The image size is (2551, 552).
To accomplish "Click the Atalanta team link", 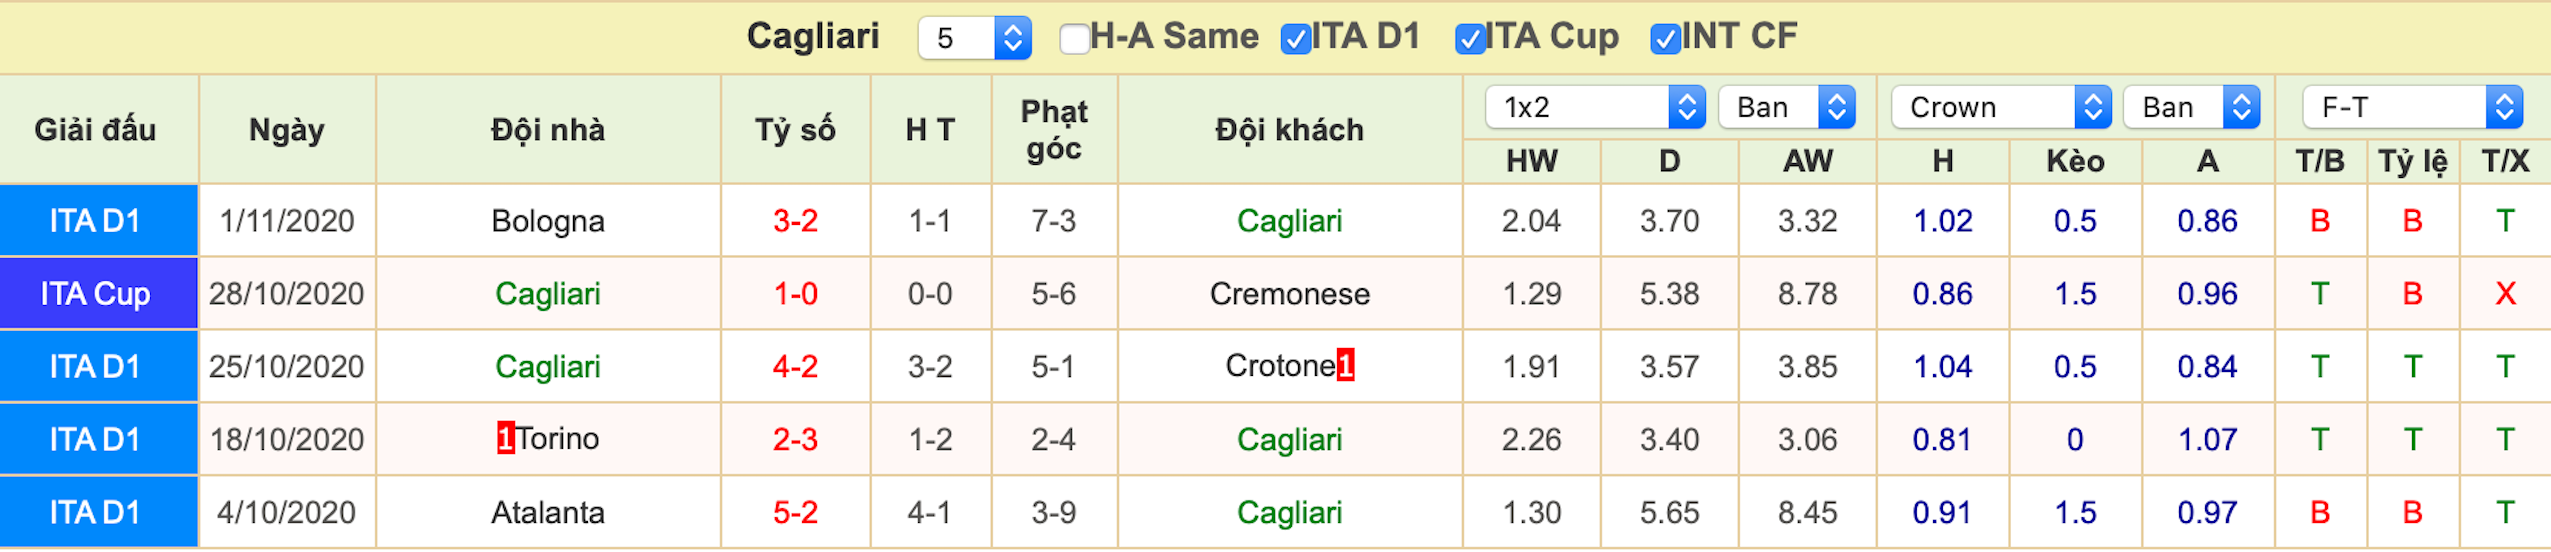I will tap(548, 513).
